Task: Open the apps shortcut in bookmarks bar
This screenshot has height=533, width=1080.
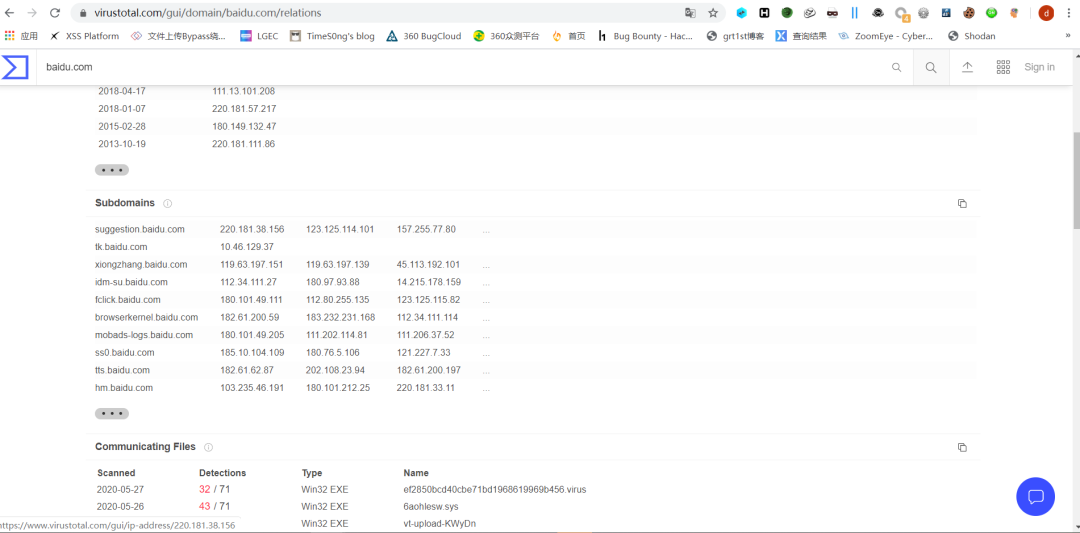Action: 21,36
